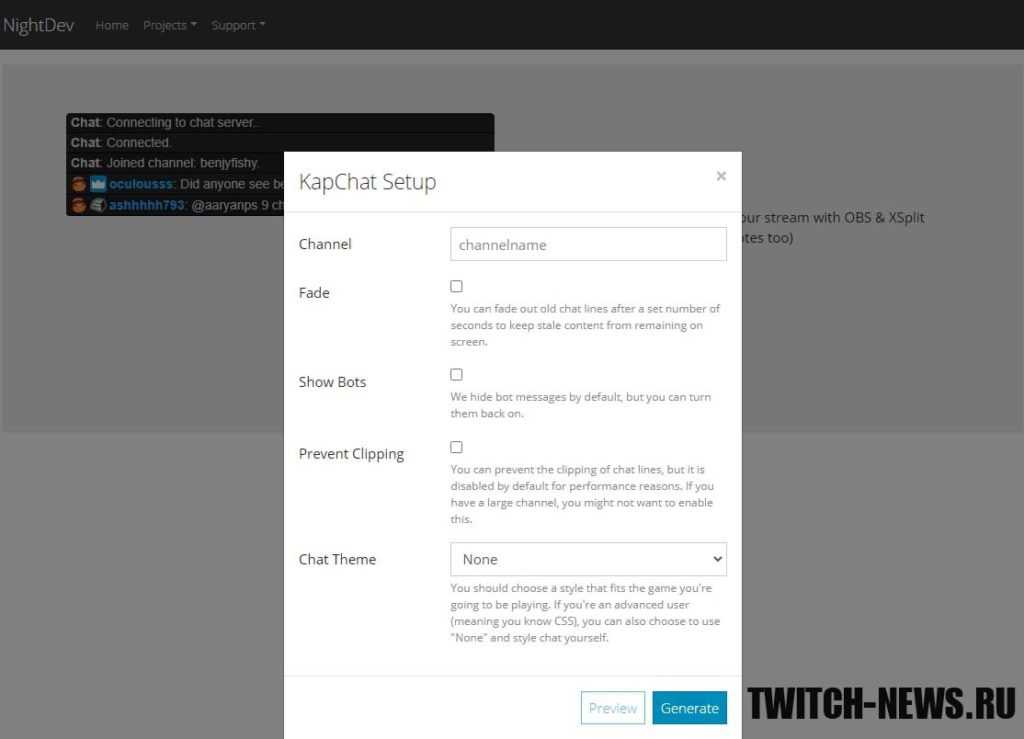Click the Fade option label

tap(314, 293)
